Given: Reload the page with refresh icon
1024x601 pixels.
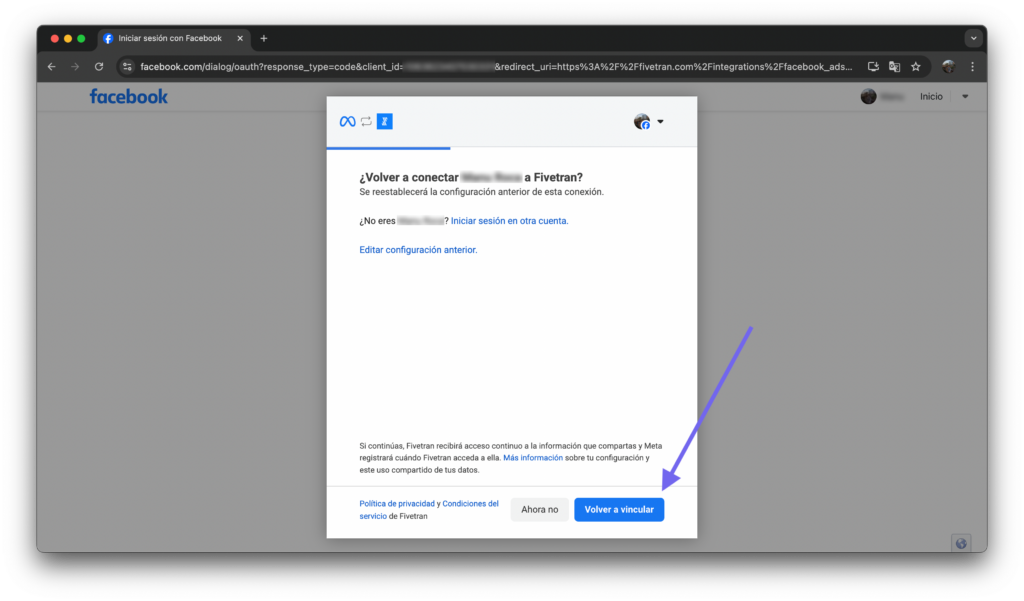Looking at the screenshot, I should coord(99,67).
